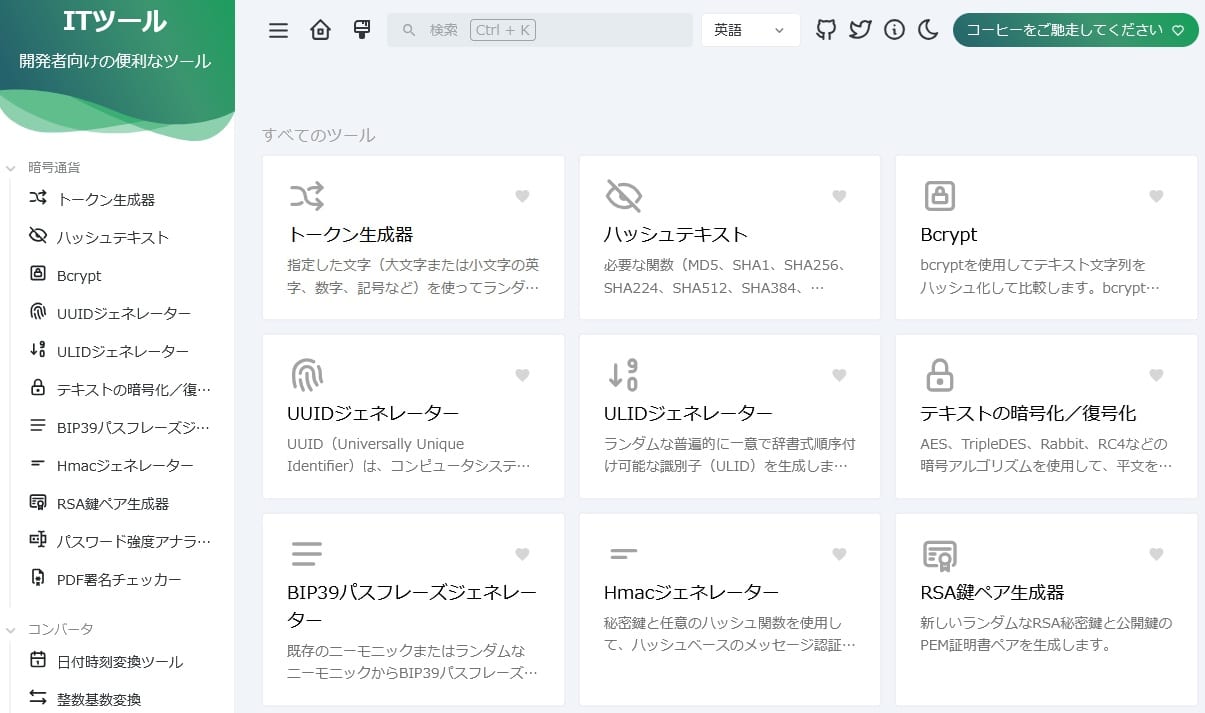Open the 英語 language dropdown

(x=751, y=30)
